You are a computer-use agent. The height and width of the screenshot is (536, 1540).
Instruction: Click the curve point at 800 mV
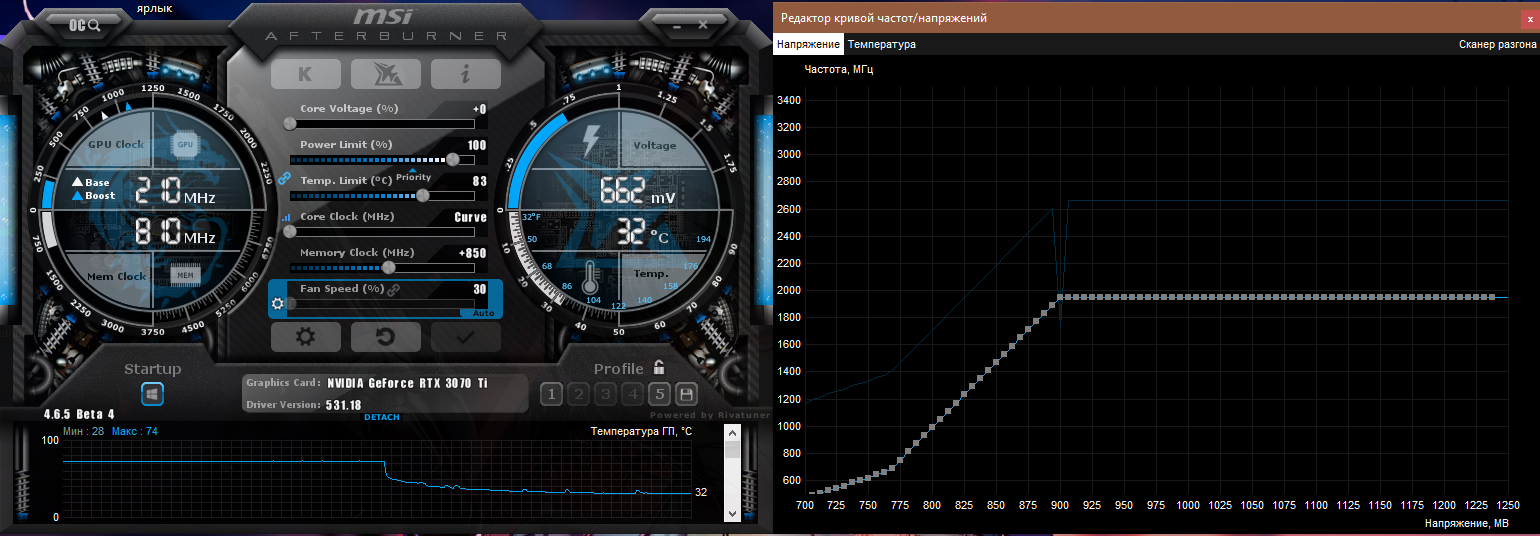coord(932,427)
